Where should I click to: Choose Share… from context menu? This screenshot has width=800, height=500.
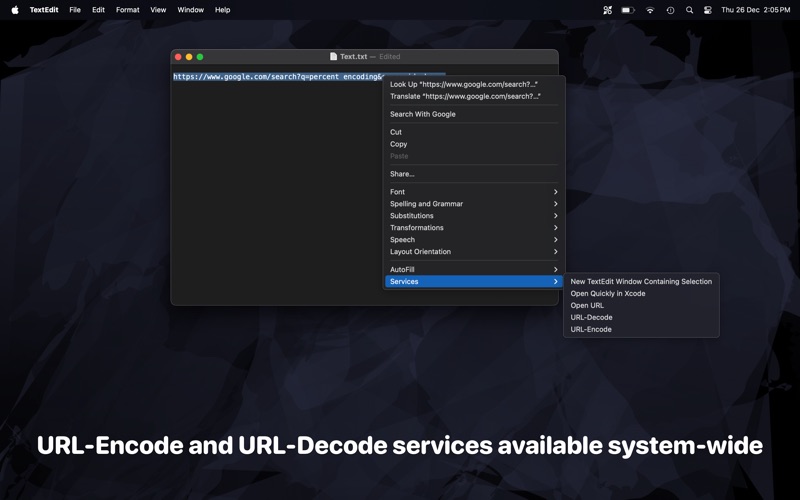(473, 173)
